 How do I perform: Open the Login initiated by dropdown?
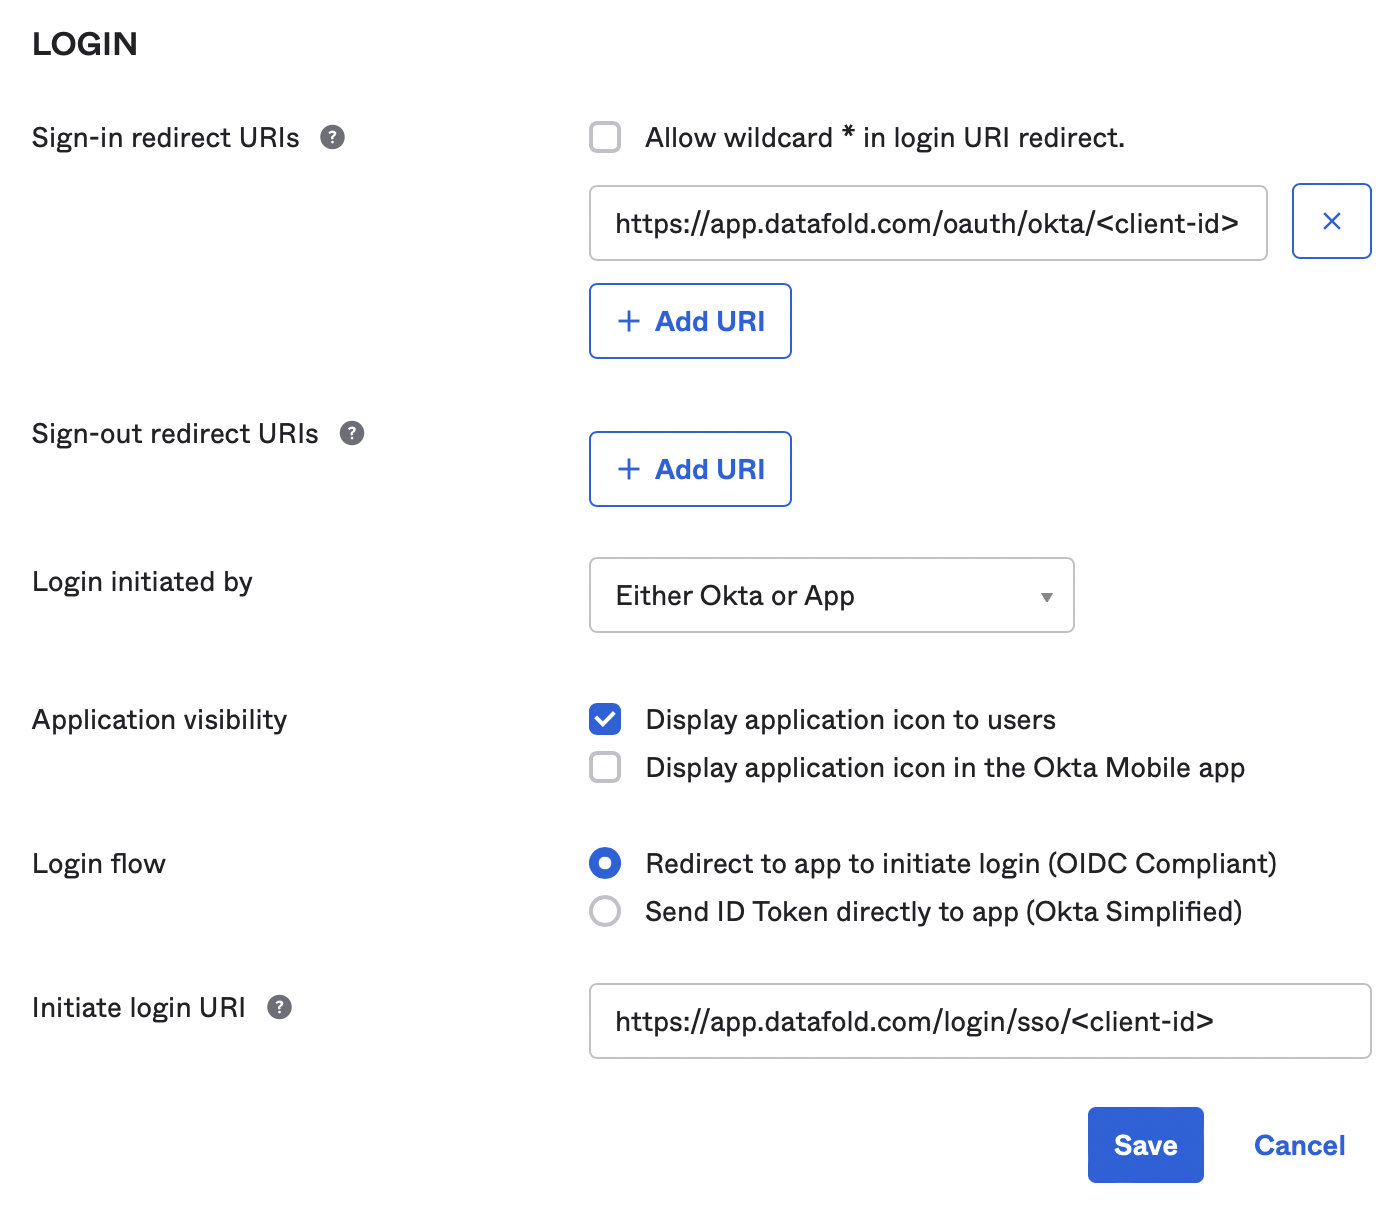[x=832, y=595]
